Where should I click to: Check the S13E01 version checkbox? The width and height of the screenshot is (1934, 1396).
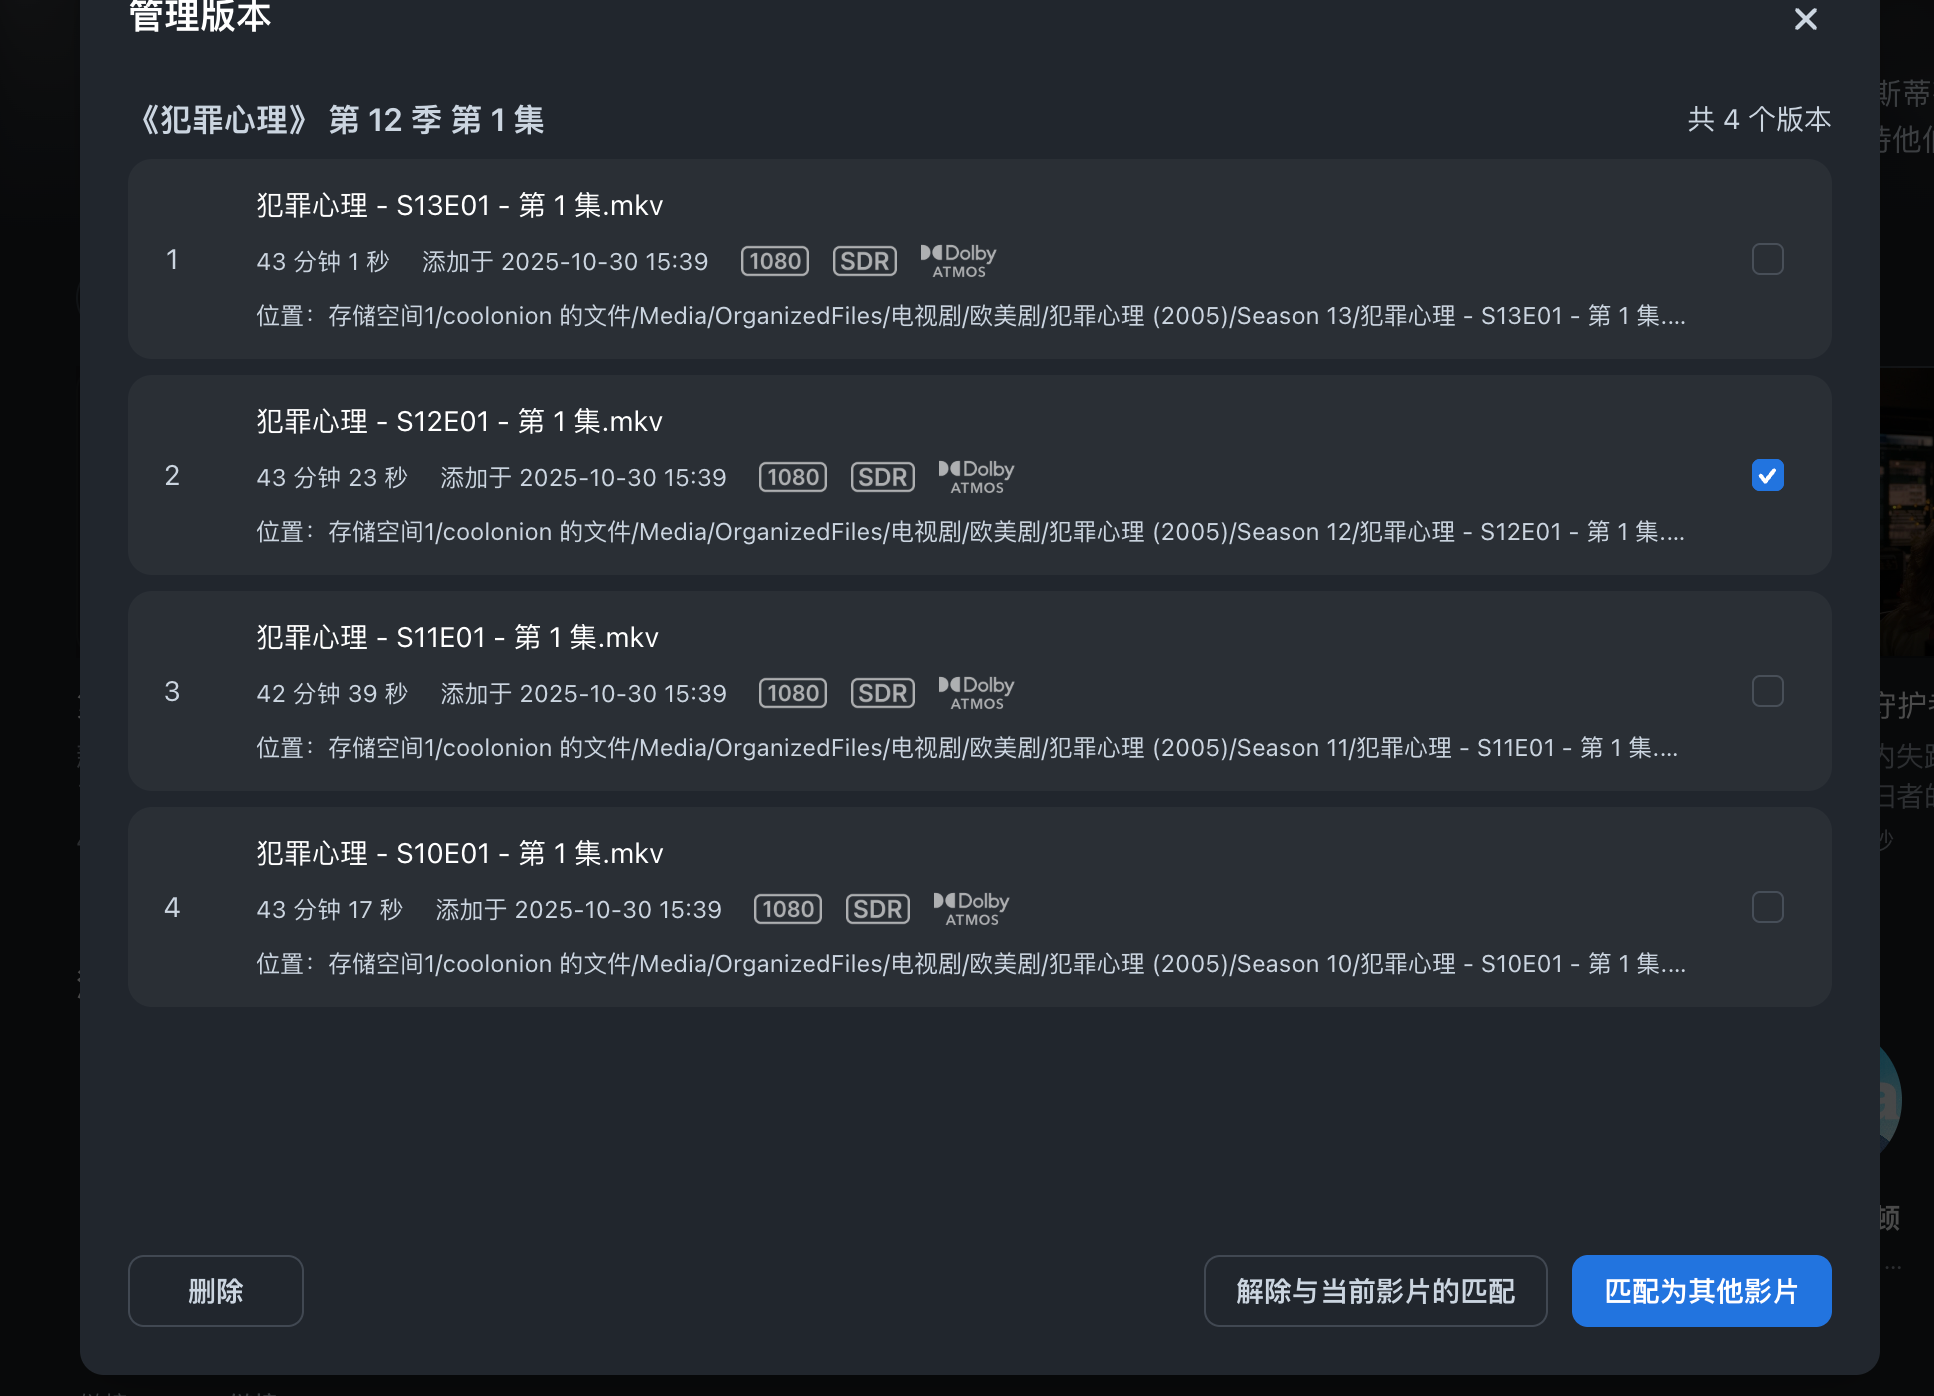[x=1767, y=259]
